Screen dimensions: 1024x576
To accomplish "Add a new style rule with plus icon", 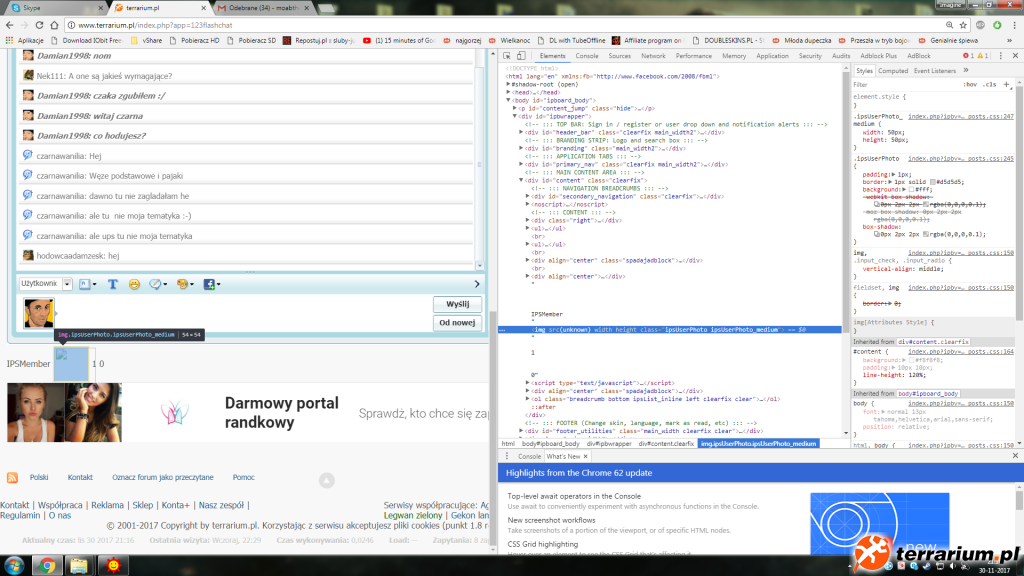I will (x=1006, y=84).
